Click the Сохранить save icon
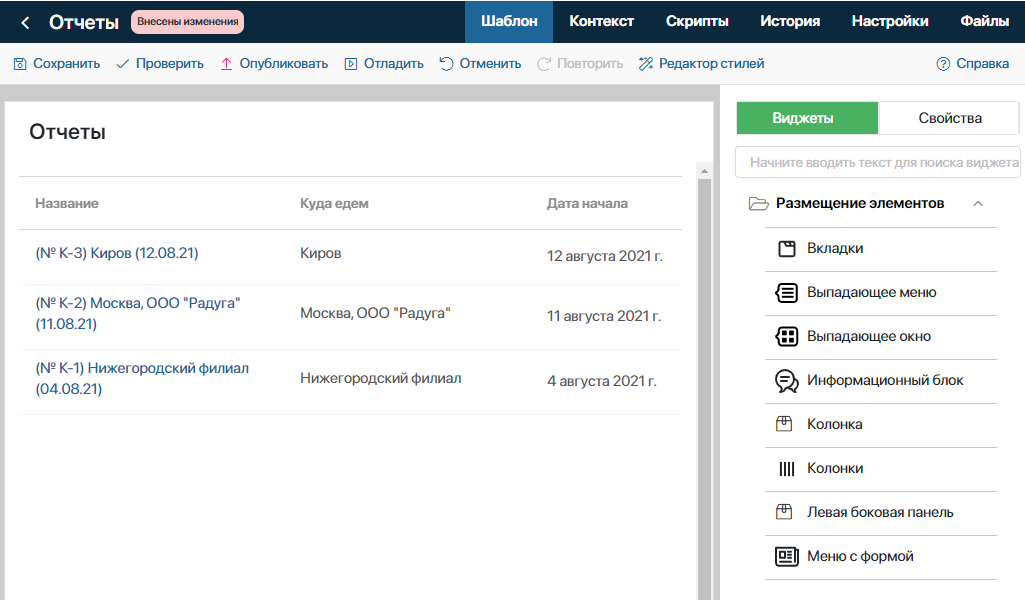 (x=20, y=64)
